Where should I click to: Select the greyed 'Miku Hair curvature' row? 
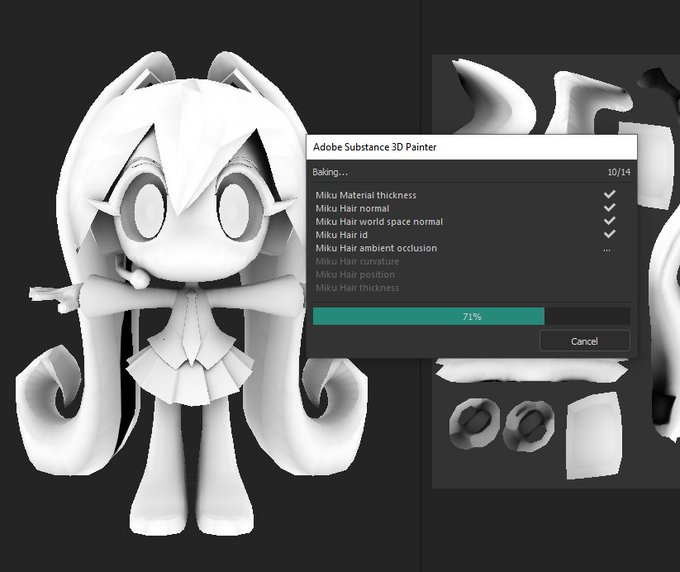pos(471,261)
